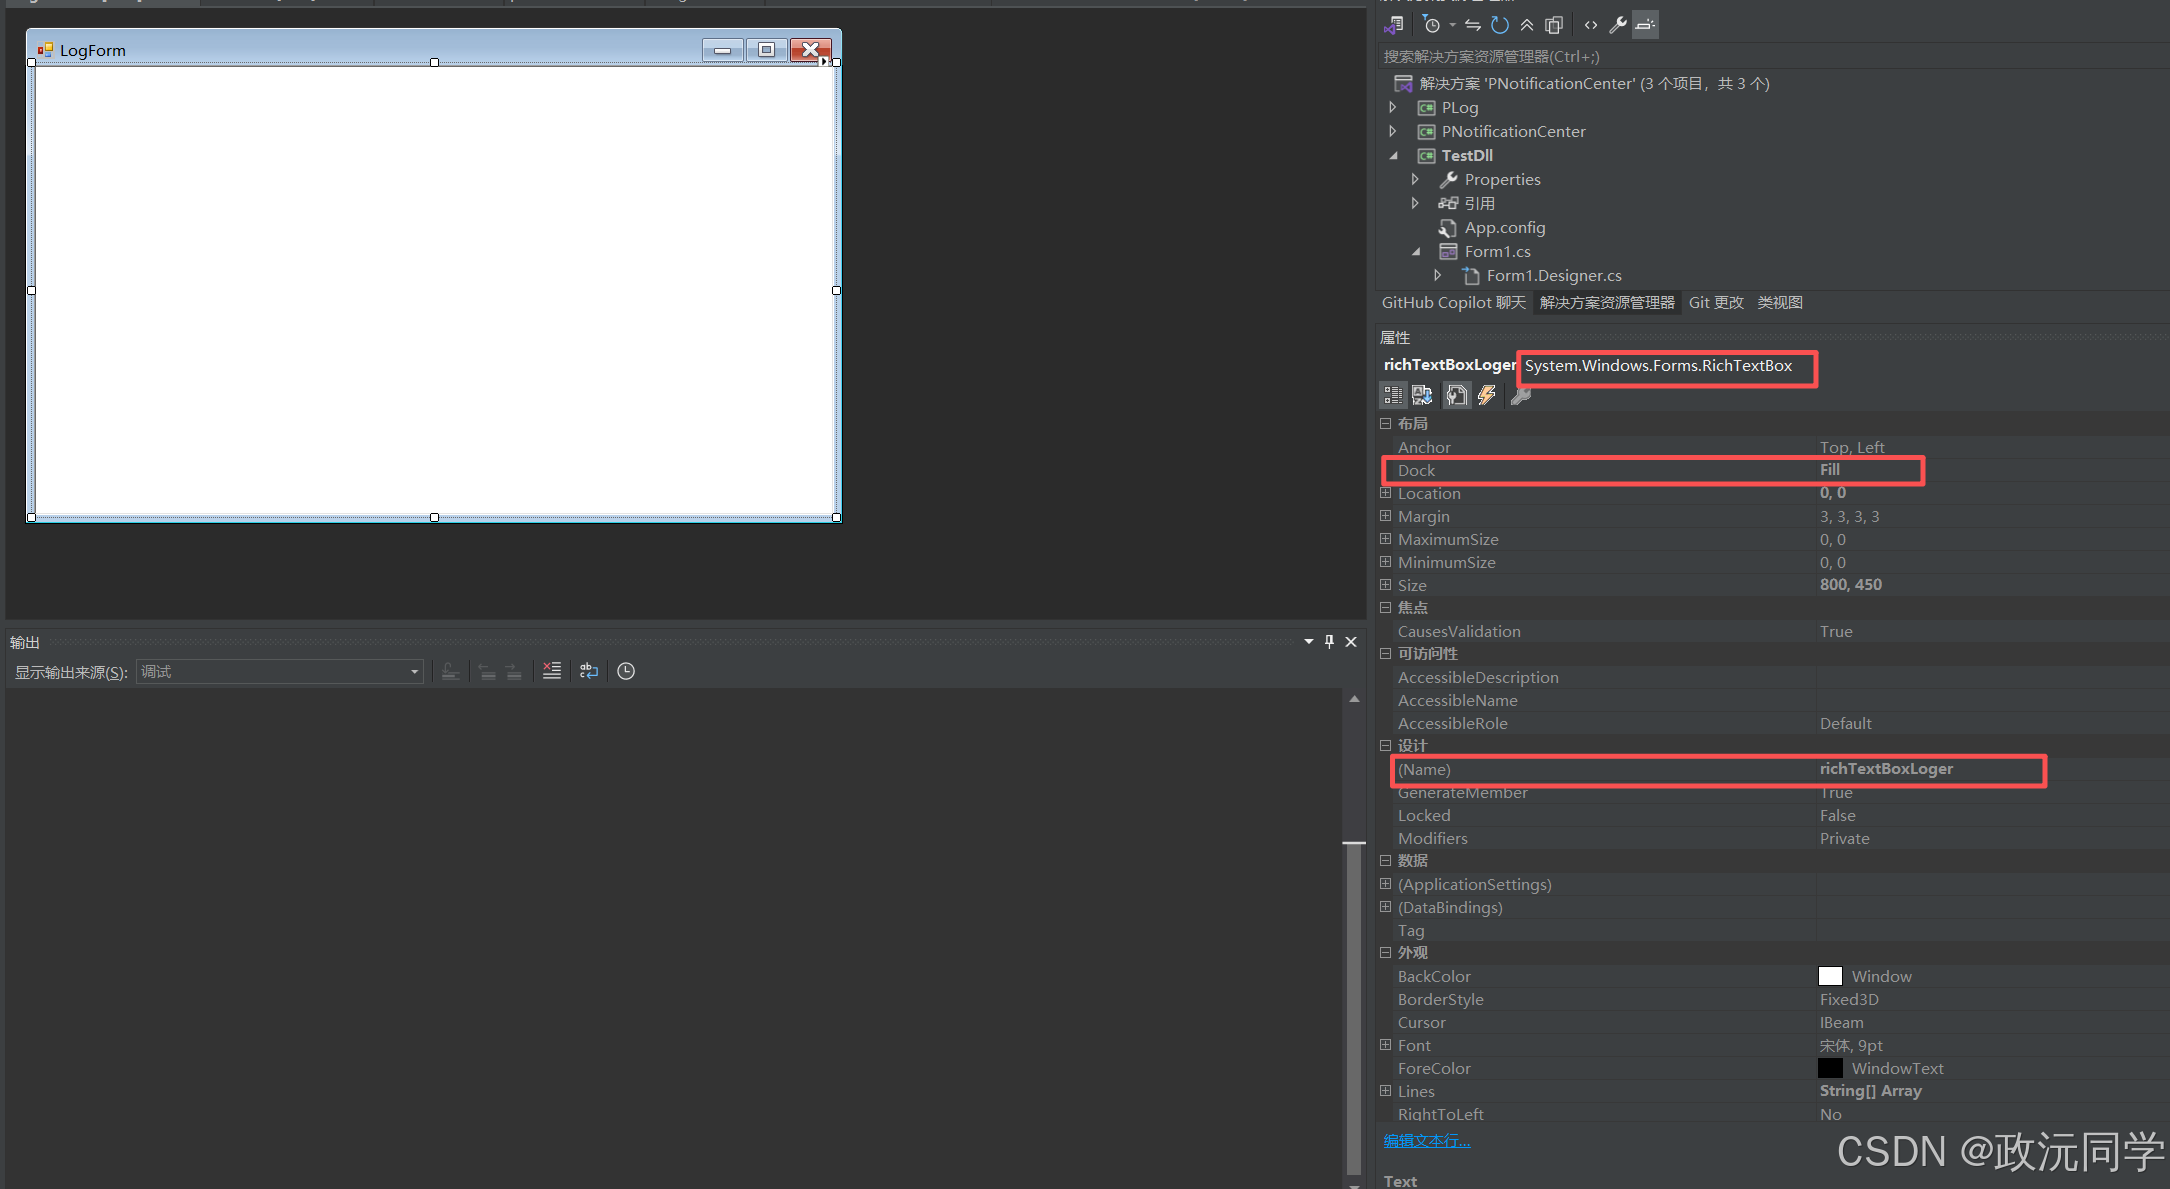The height and width of the screenshot is (1189, 2170).
Task: Toggle word wrap in output panel
Action: point(589,671)
